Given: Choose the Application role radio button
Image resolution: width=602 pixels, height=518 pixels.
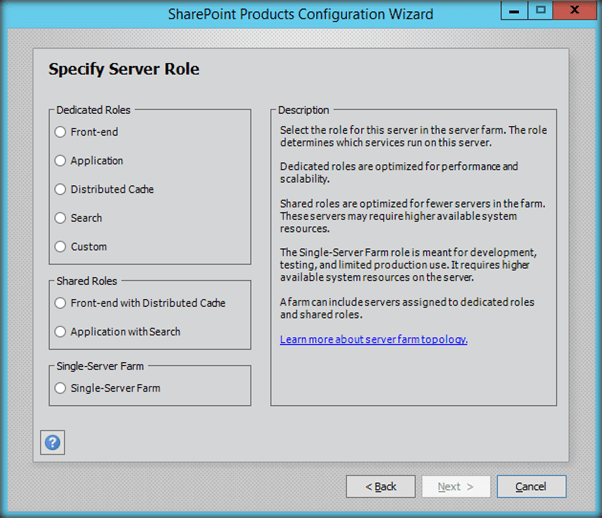Looking at the screenshot, I should point(61,161).
